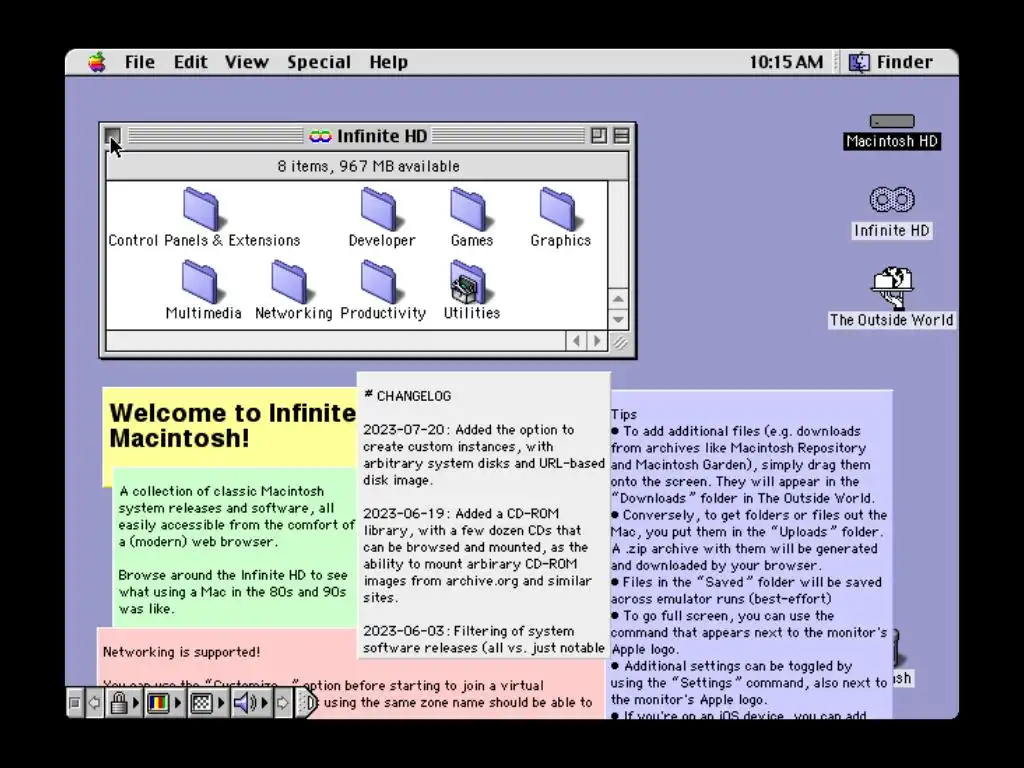Click the 2023-07-20 changelog entry

click(483, 455)
